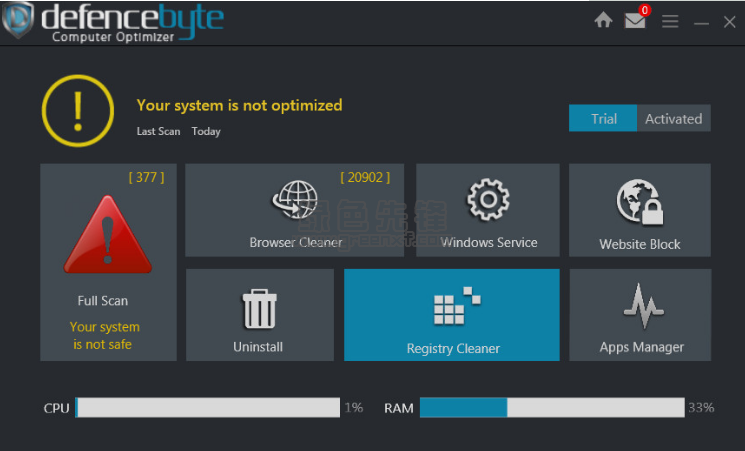Click the CPU usage bar

coord(208,408)
